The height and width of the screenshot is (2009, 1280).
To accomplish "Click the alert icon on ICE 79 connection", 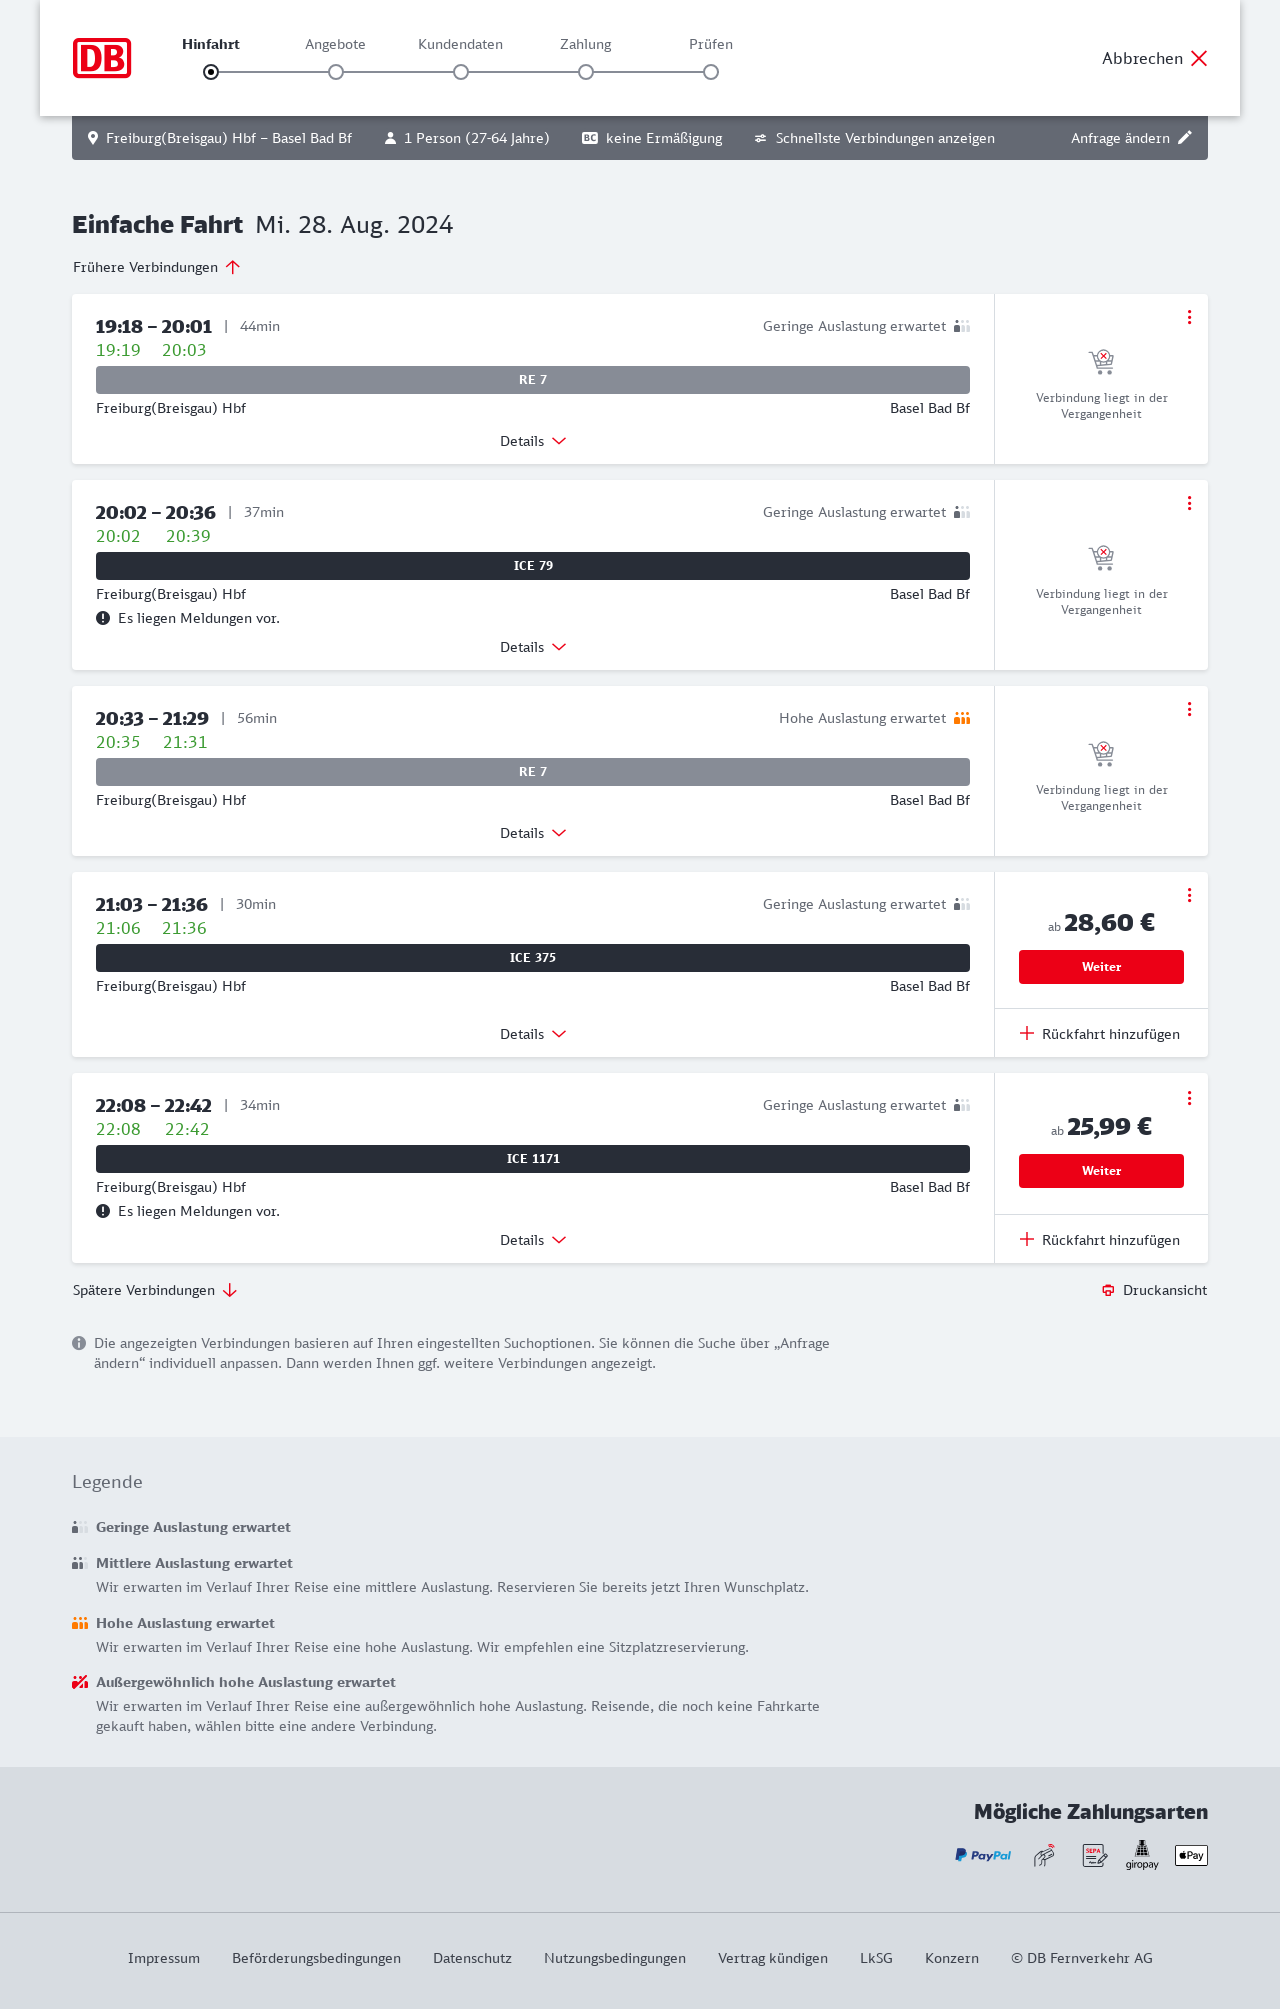I will click(x=103, y=618).
